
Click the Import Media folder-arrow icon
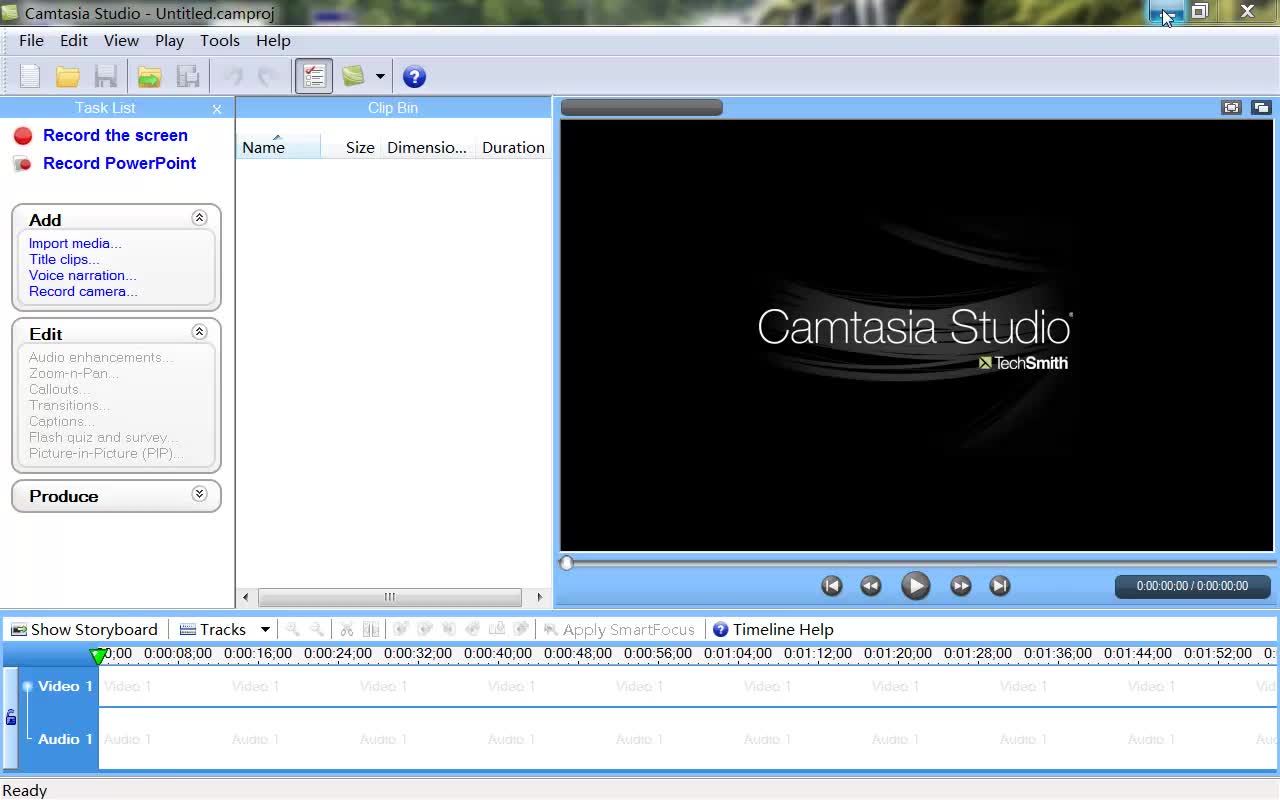(149, 76)
